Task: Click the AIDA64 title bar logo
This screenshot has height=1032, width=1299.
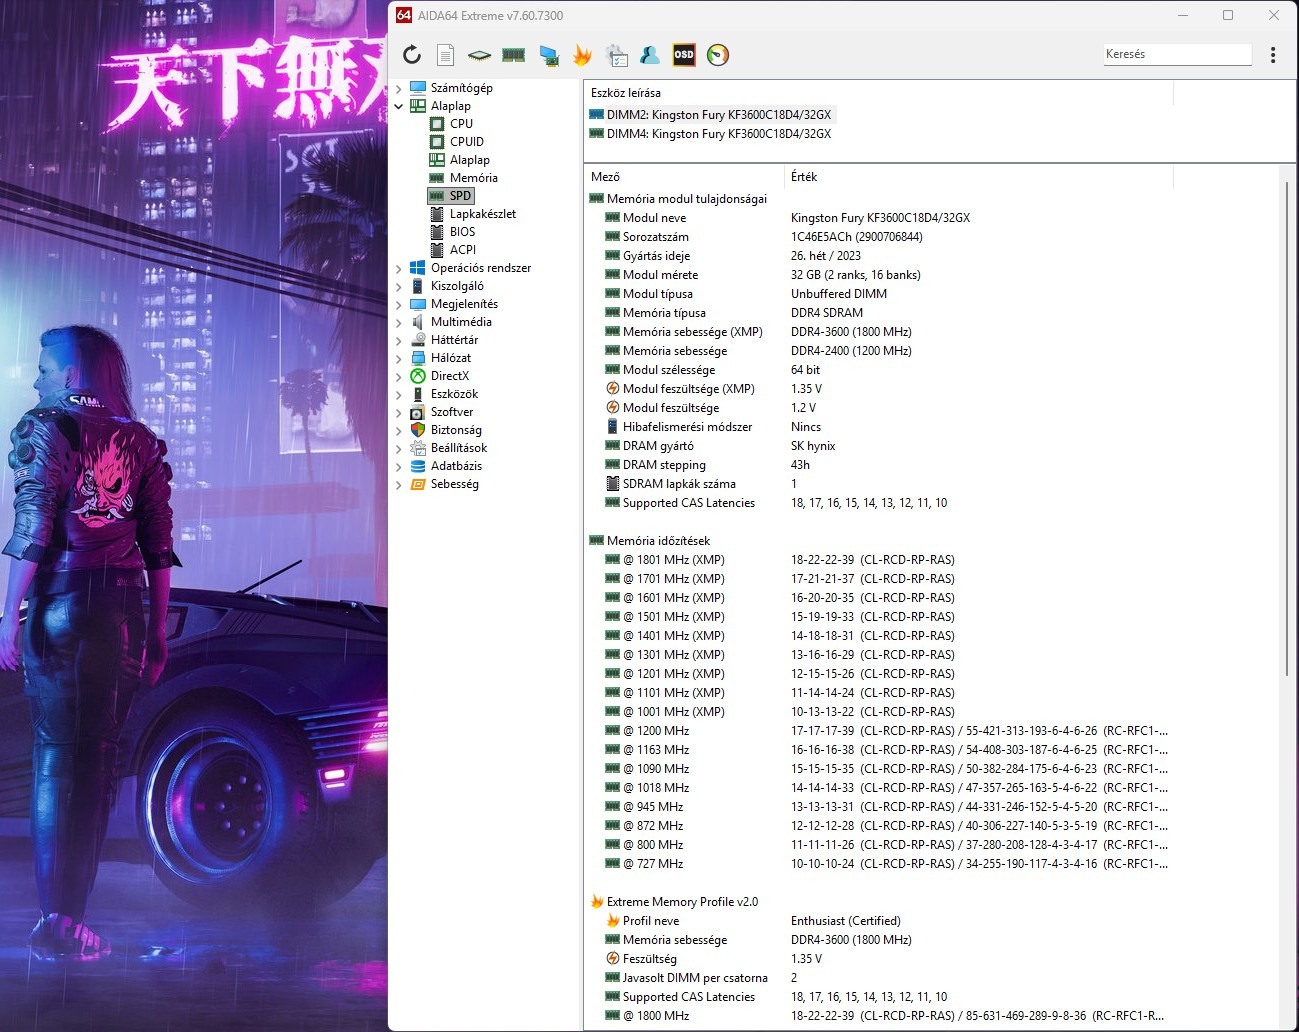Action: tap(404, 15)
